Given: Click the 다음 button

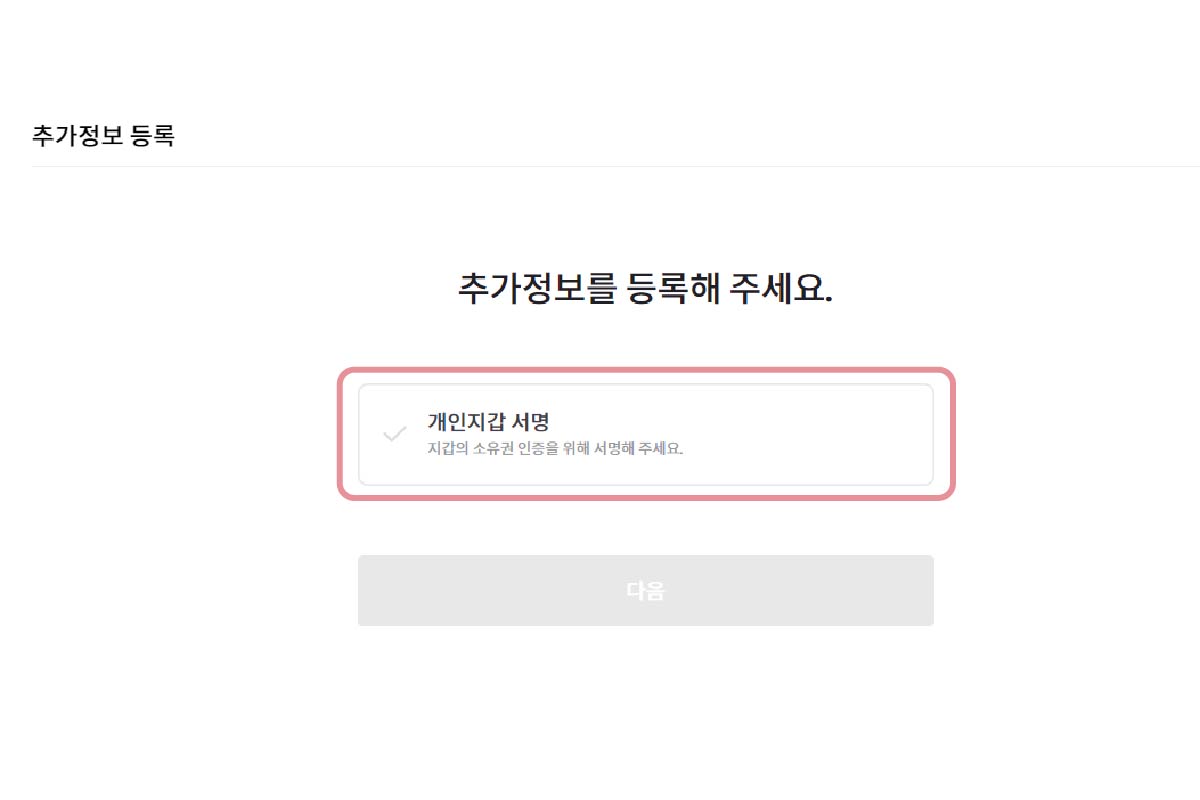Looking at the screenshot, I should pyautogui.click(x=645, y=590).
